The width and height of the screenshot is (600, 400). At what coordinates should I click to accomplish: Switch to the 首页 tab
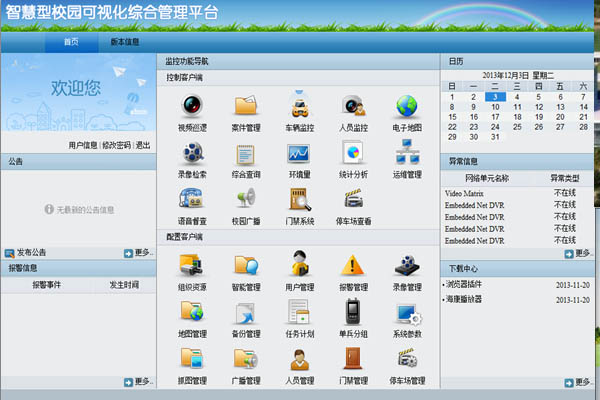[71, 42]
